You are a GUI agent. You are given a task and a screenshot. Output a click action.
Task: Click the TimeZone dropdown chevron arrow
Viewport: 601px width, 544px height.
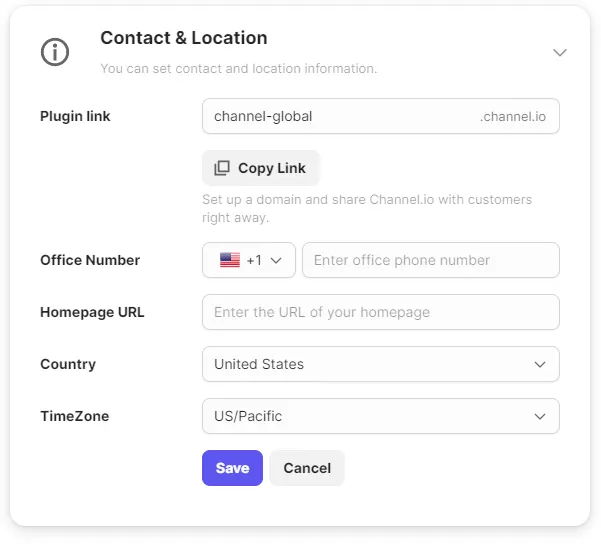click(x=540, y=416)
